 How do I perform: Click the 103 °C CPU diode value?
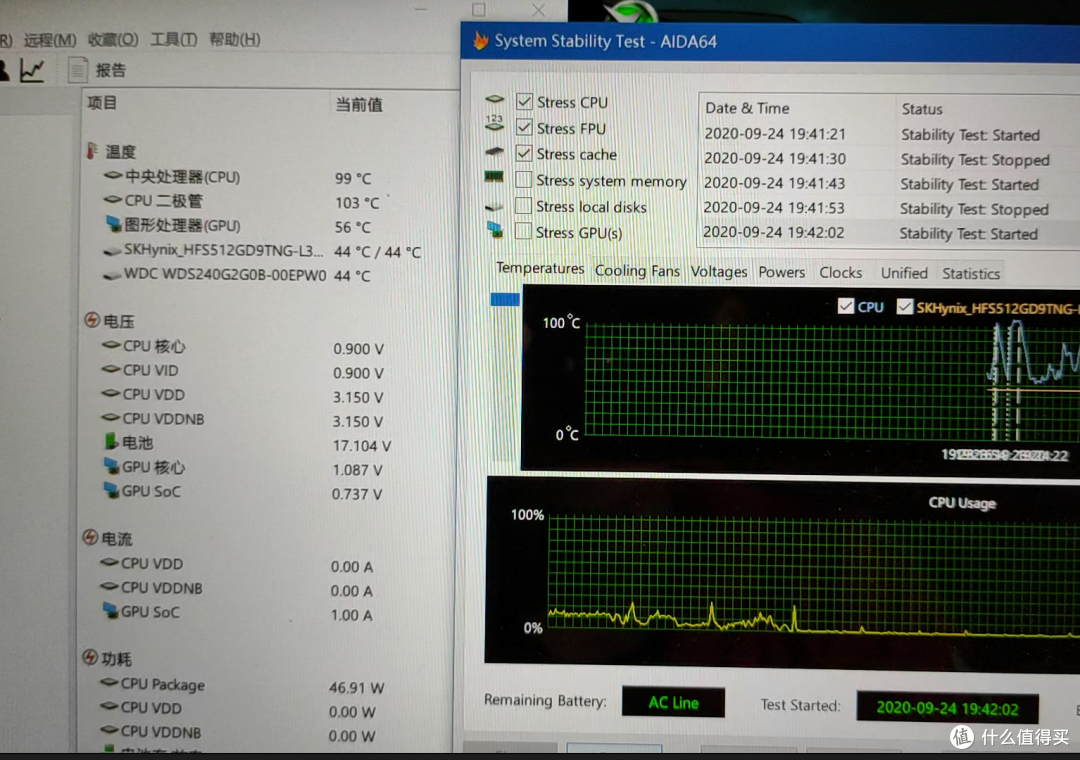coord(357,203)
